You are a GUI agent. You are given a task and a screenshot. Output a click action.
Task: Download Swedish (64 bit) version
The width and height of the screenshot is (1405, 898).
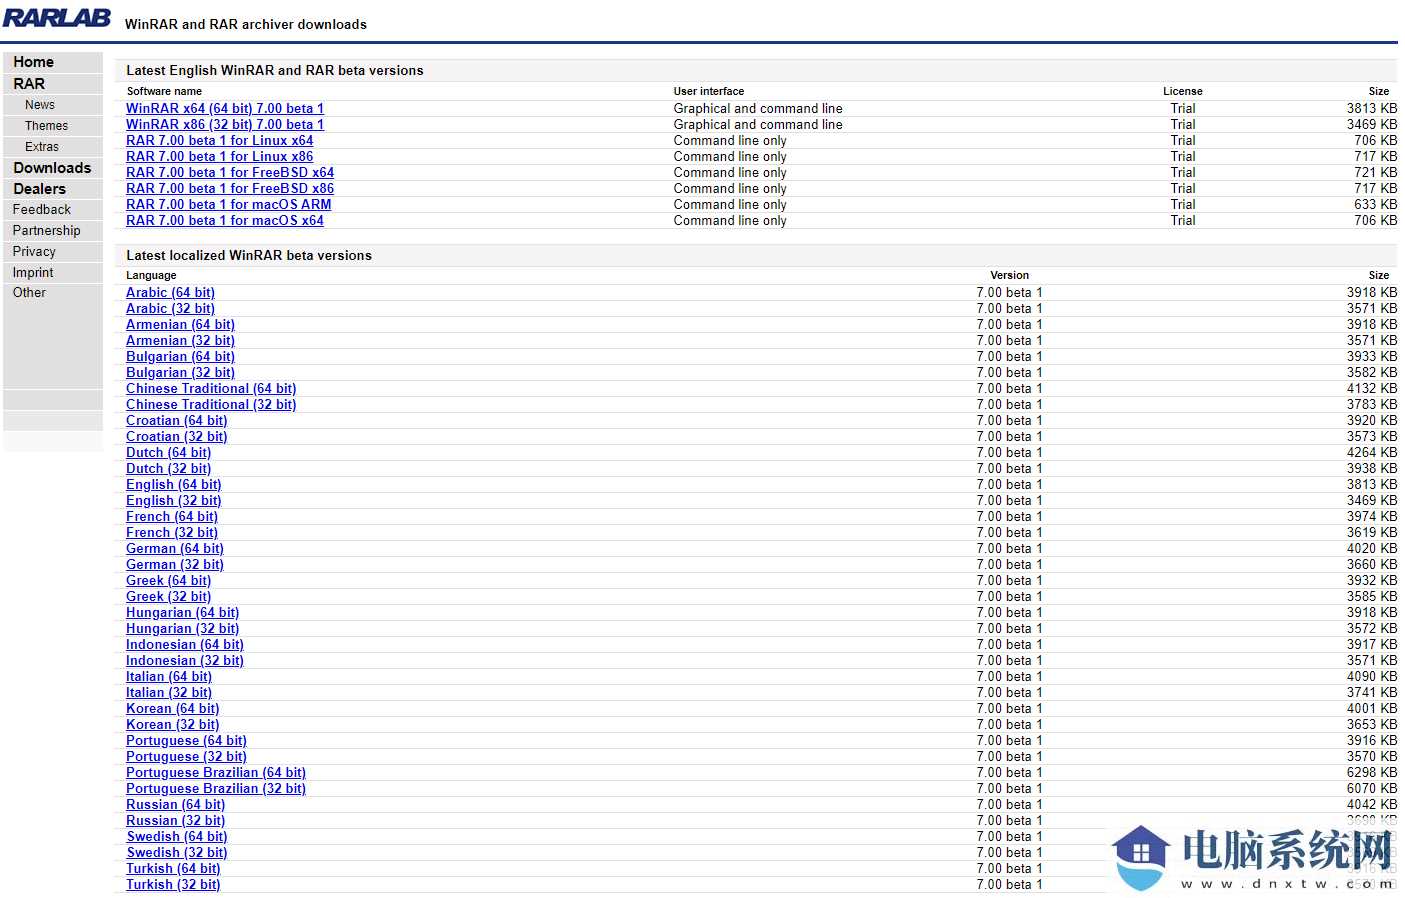pos(176,837)
